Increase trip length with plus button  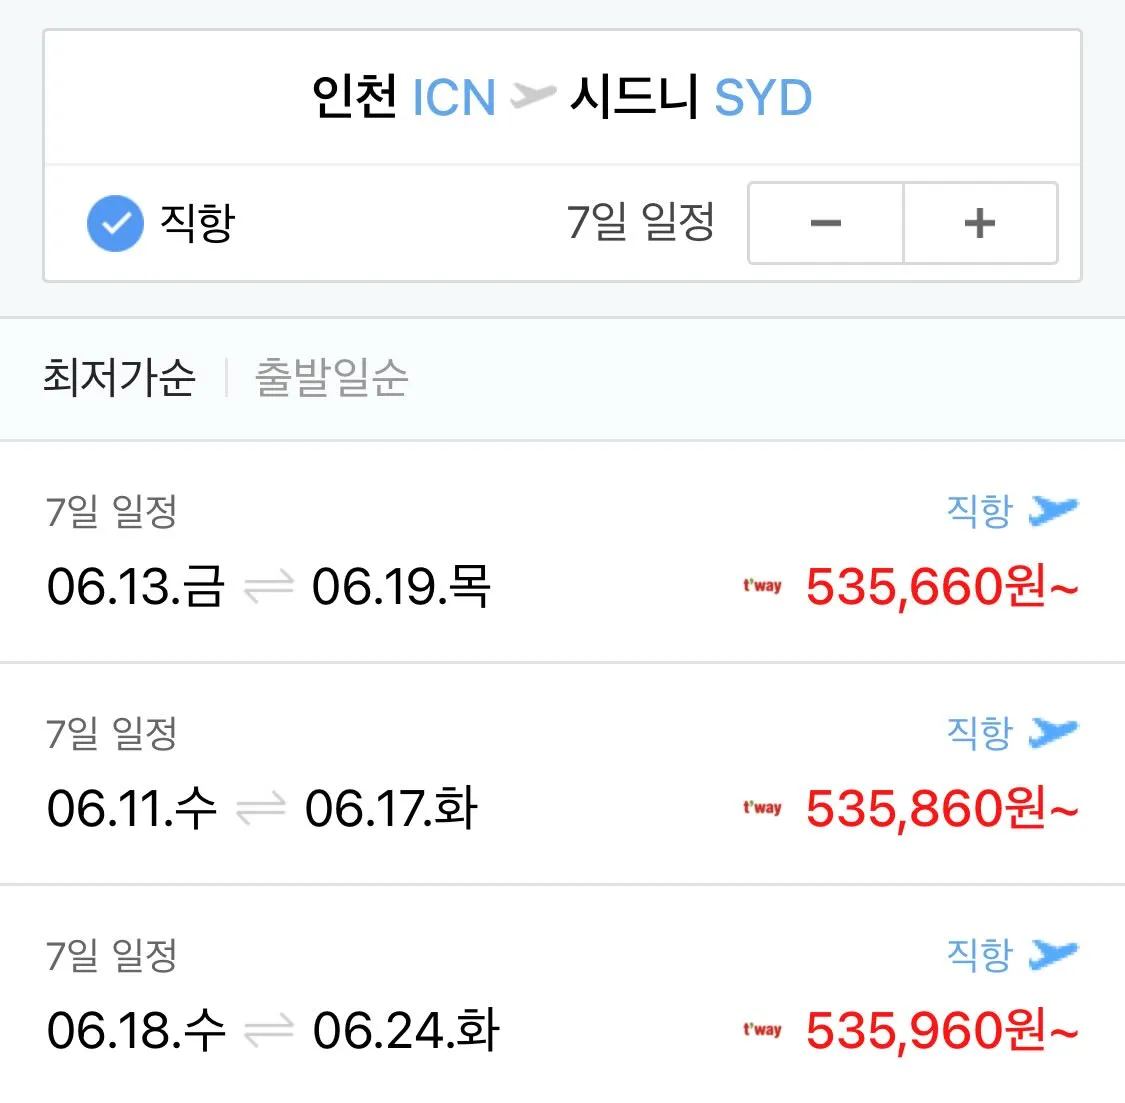pyautogui.click(x=980, y=223)
